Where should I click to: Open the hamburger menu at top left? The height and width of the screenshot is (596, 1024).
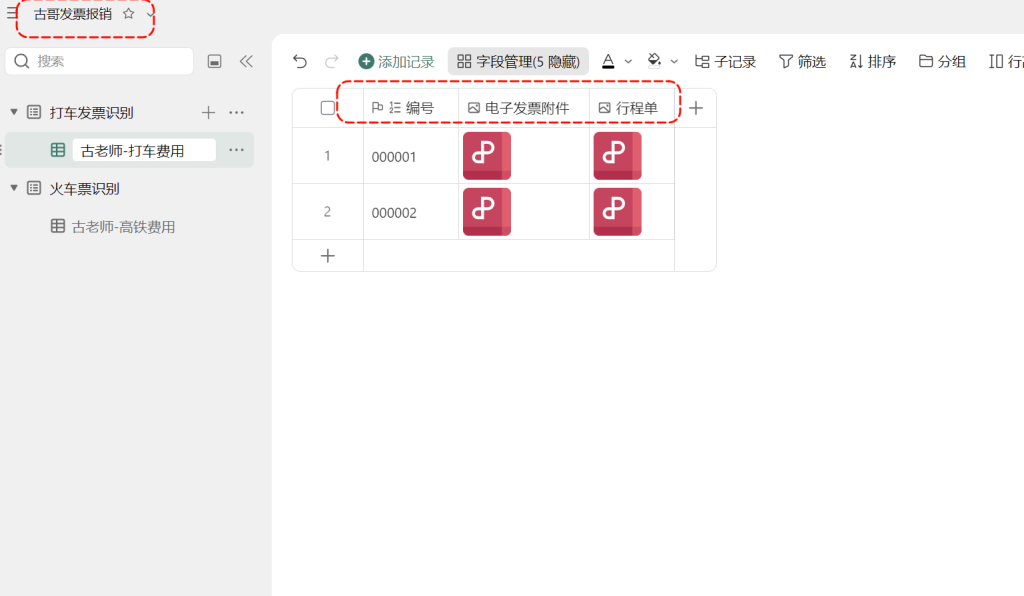click(x=11, y=12)
